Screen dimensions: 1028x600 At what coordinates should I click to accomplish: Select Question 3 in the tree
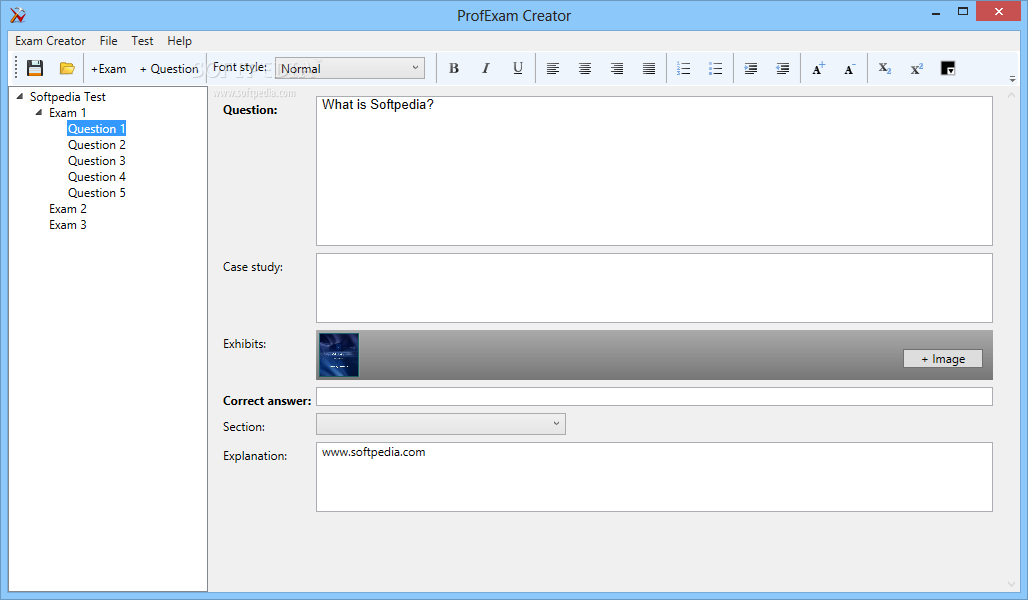[x=96, y=161]
